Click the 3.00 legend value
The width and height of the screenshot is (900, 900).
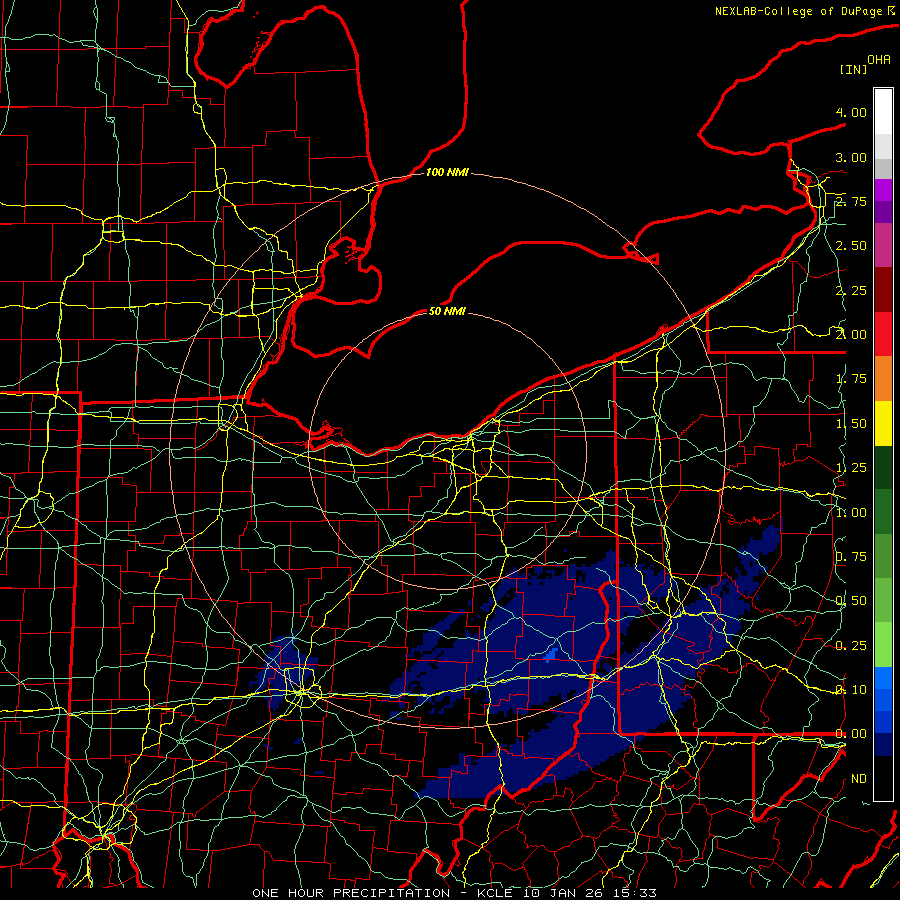[851, 157]
